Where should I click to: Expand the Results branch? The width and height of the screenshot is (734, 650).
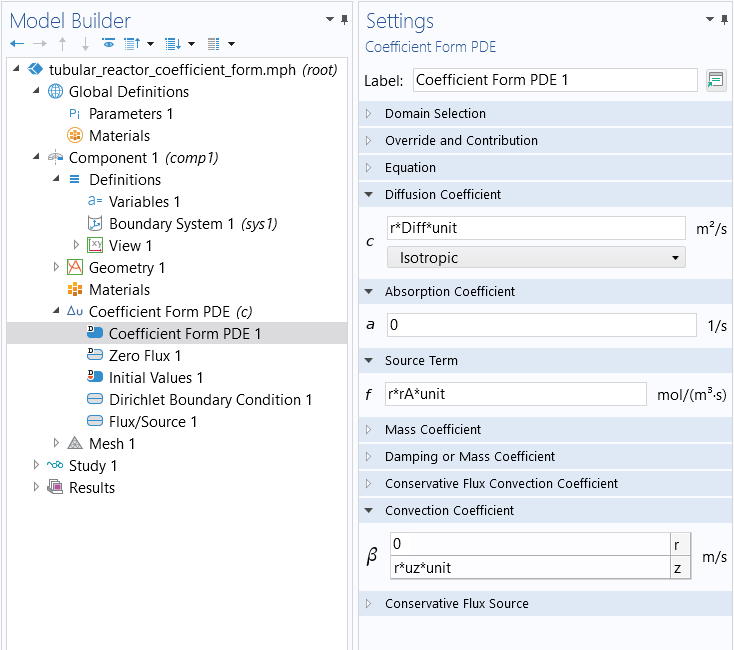(36, 487)
